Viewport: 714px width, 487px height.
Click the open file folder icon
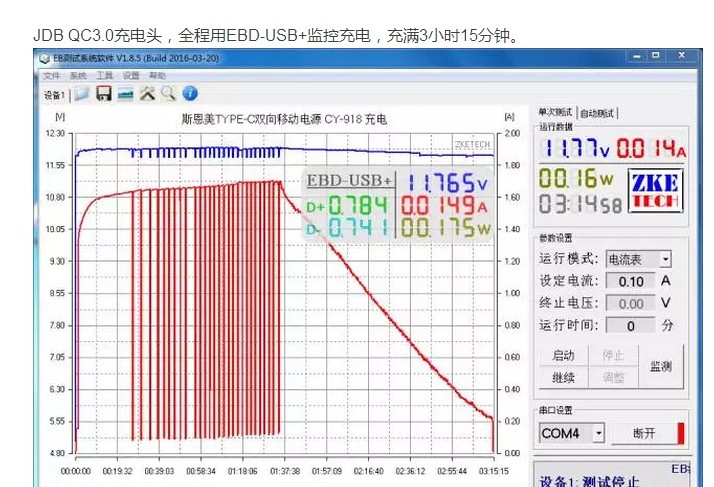pyautogui.click(x=81, y=94)
